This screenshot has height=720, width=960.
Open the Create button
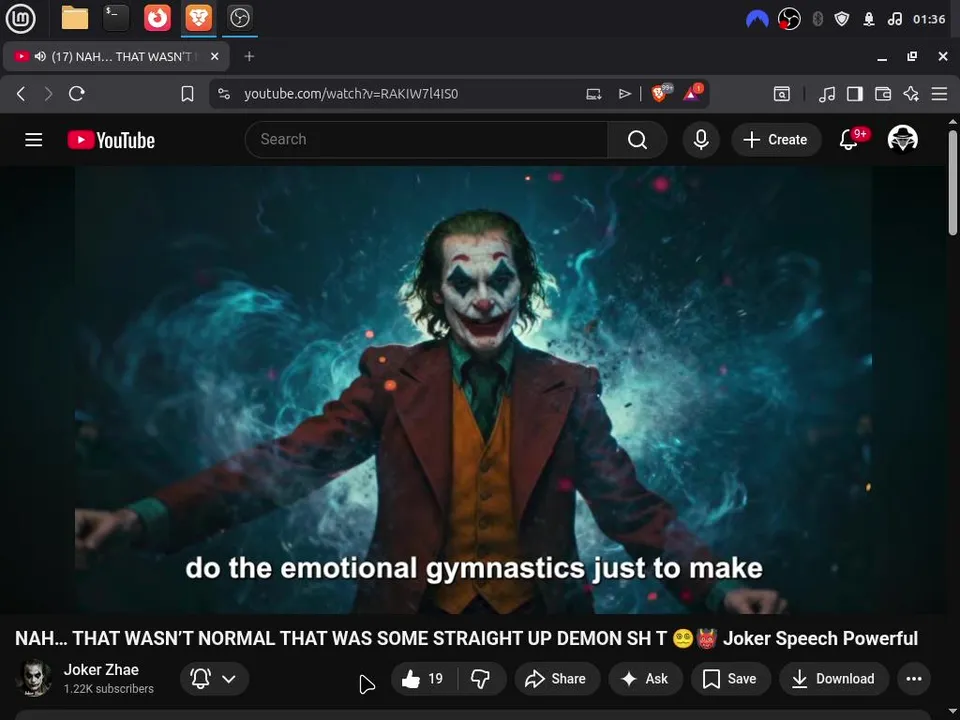point(776,140)
